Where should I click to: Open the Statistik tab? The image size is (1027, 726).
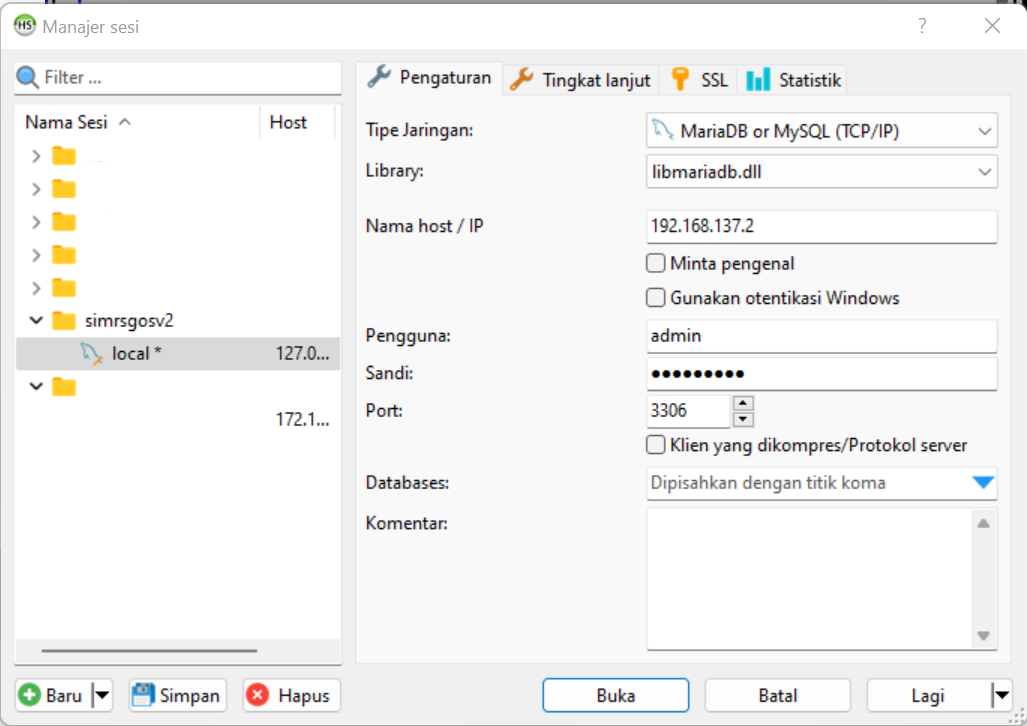[795, 80]
